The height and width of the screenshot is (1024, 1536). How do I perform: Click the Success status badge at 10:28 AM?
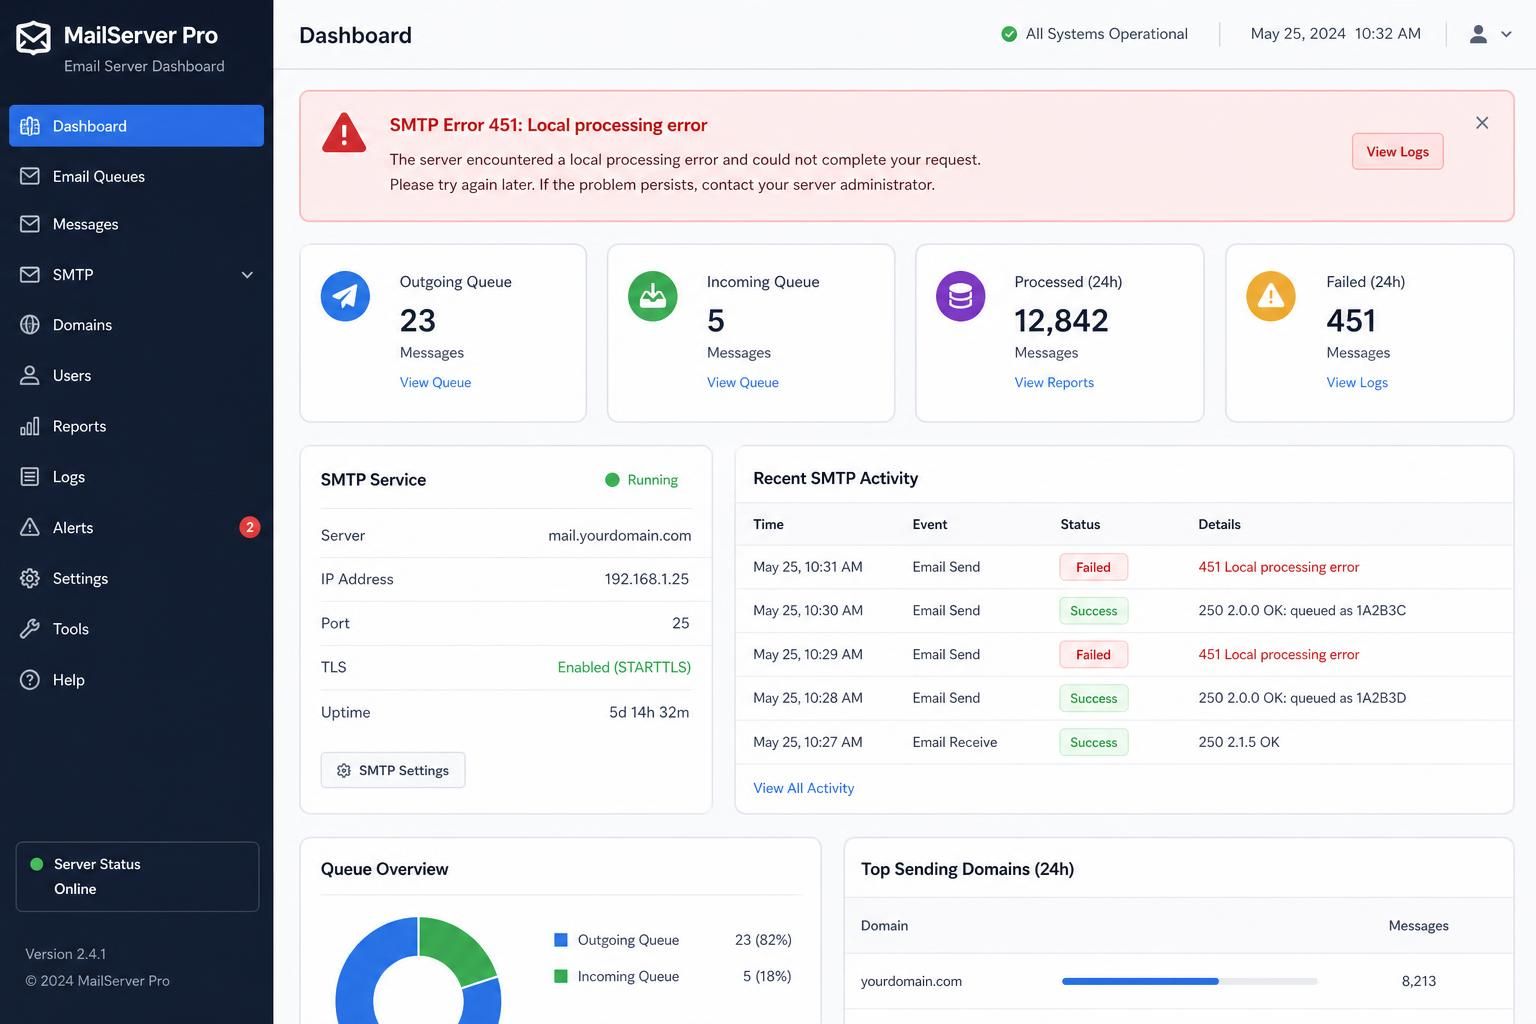click(x=1093, y=698)
